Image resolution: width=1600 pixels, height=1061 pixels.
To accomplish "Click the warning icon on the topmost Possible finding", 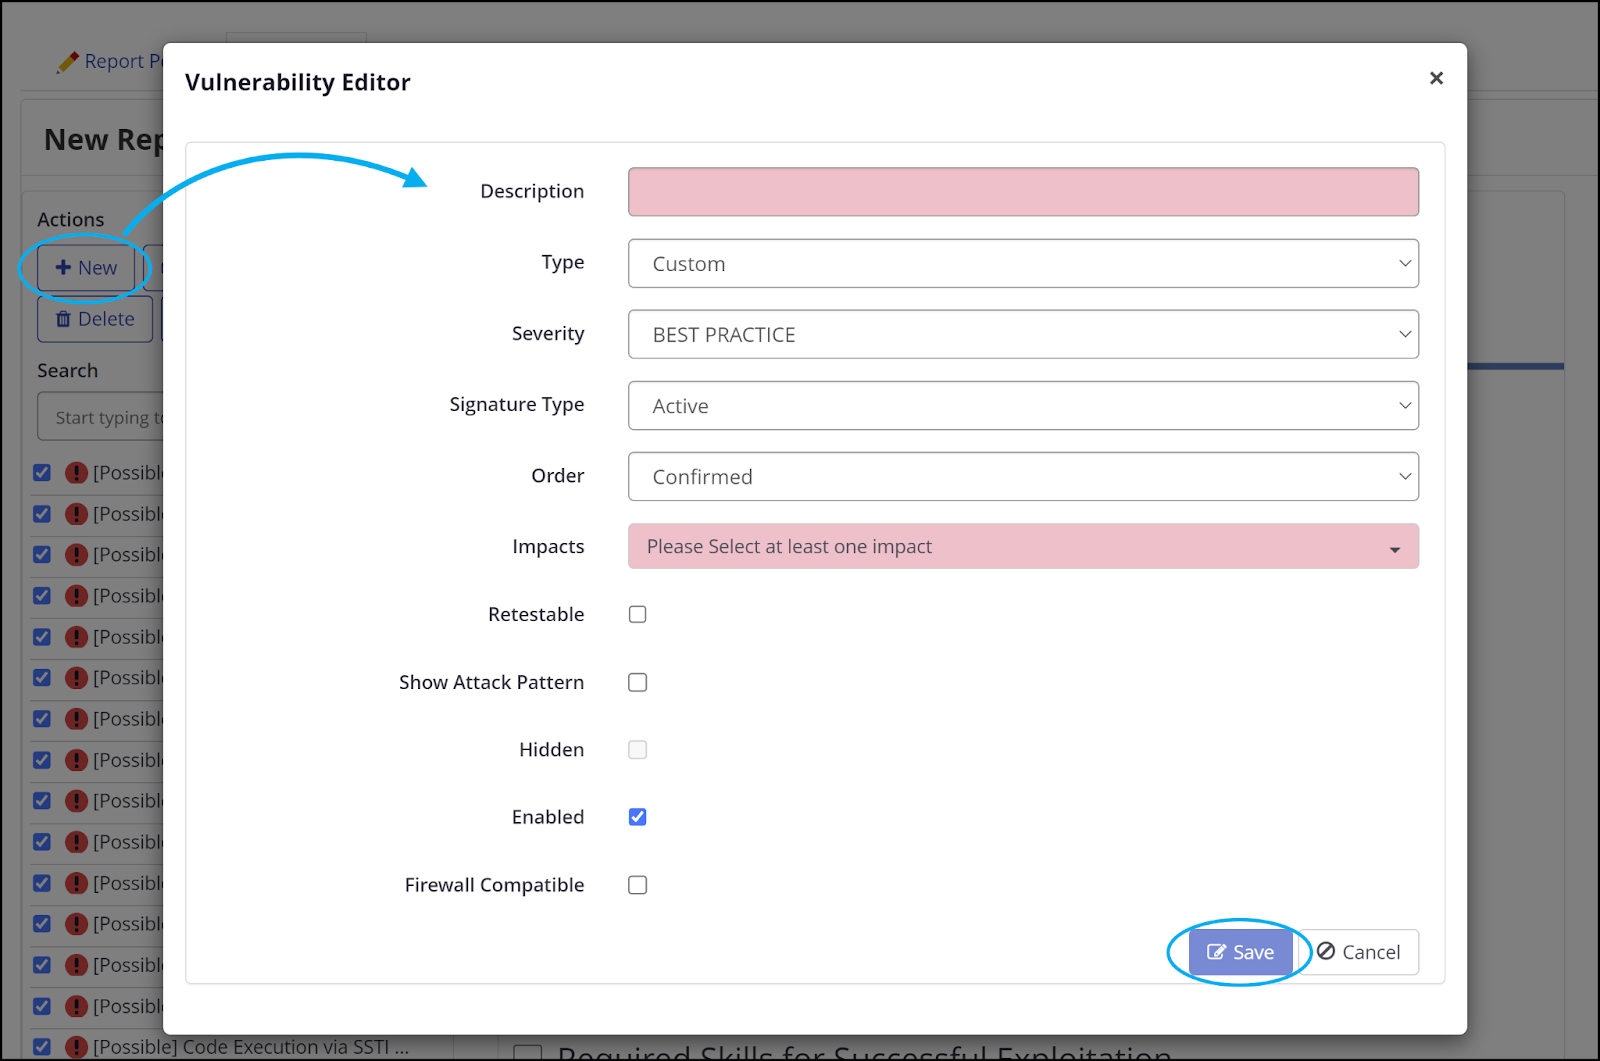I will [x=77, y=472].
